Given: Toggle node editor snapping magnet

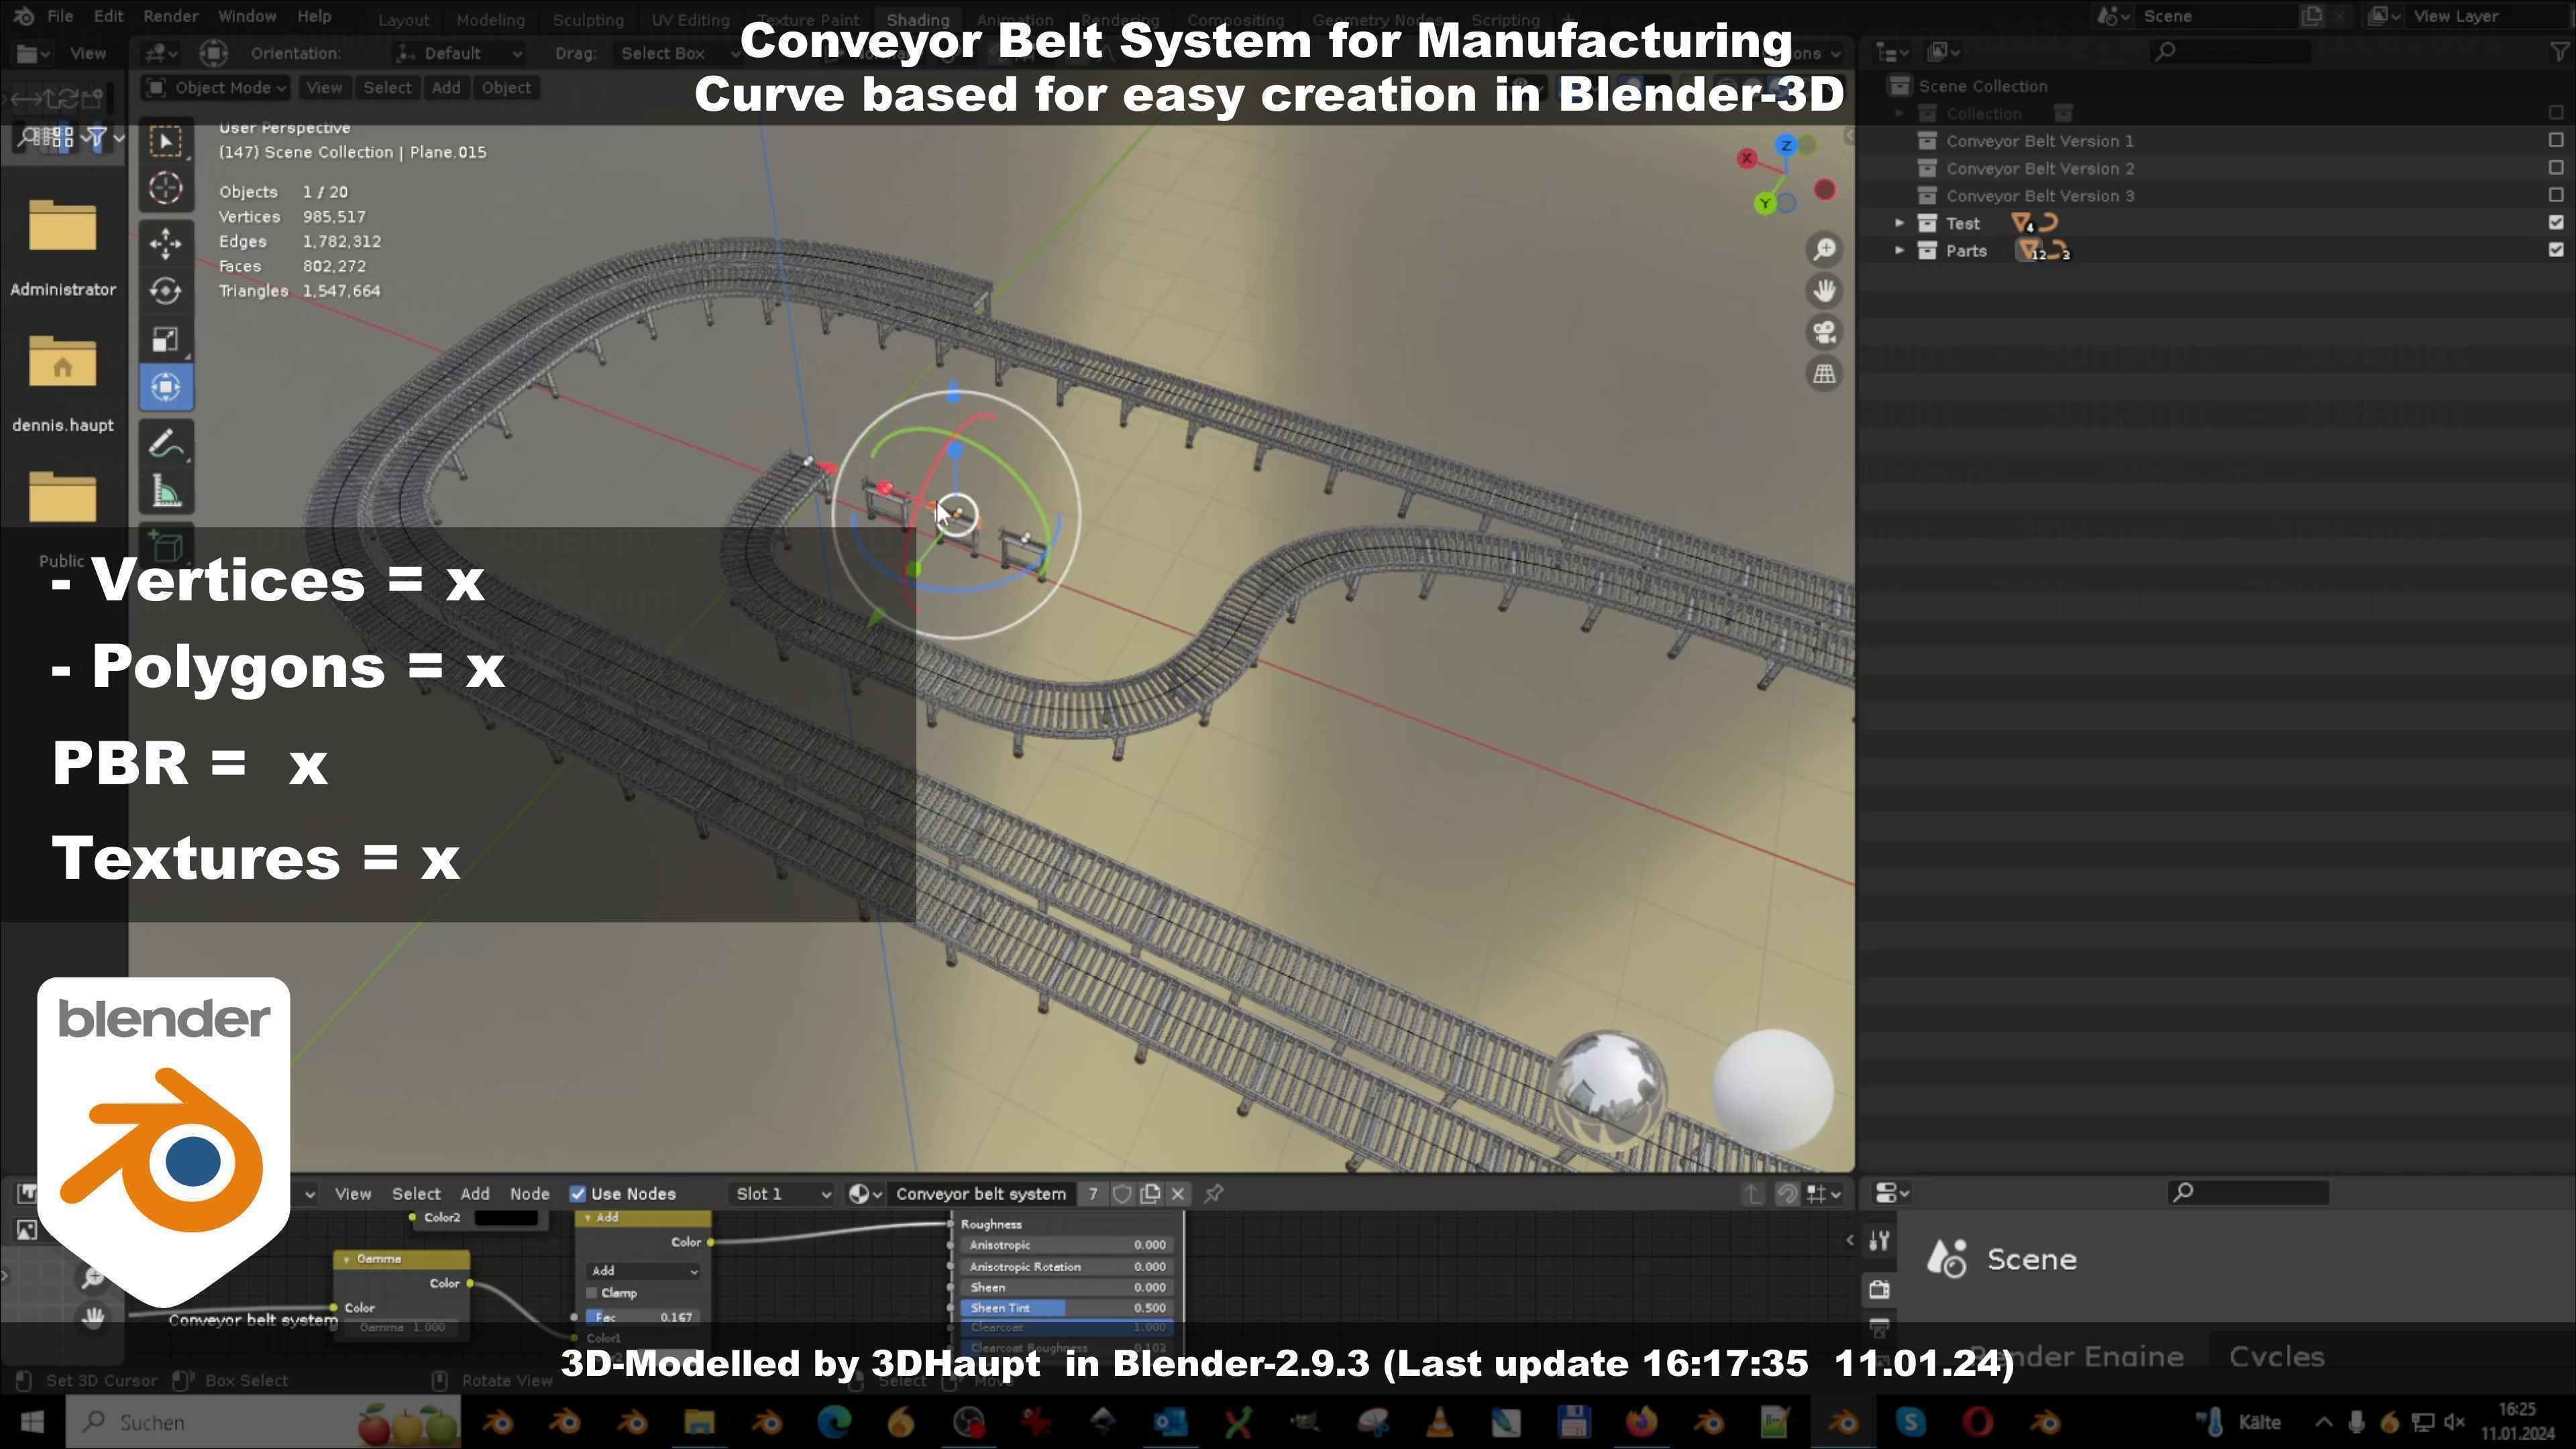Looking at the screenshot, I should click(1787, 1193).
